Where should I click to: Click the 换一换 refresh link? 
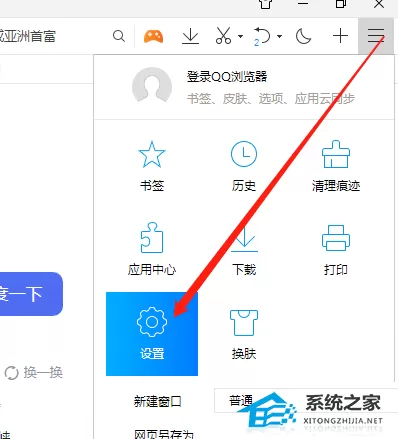(34, 372)
